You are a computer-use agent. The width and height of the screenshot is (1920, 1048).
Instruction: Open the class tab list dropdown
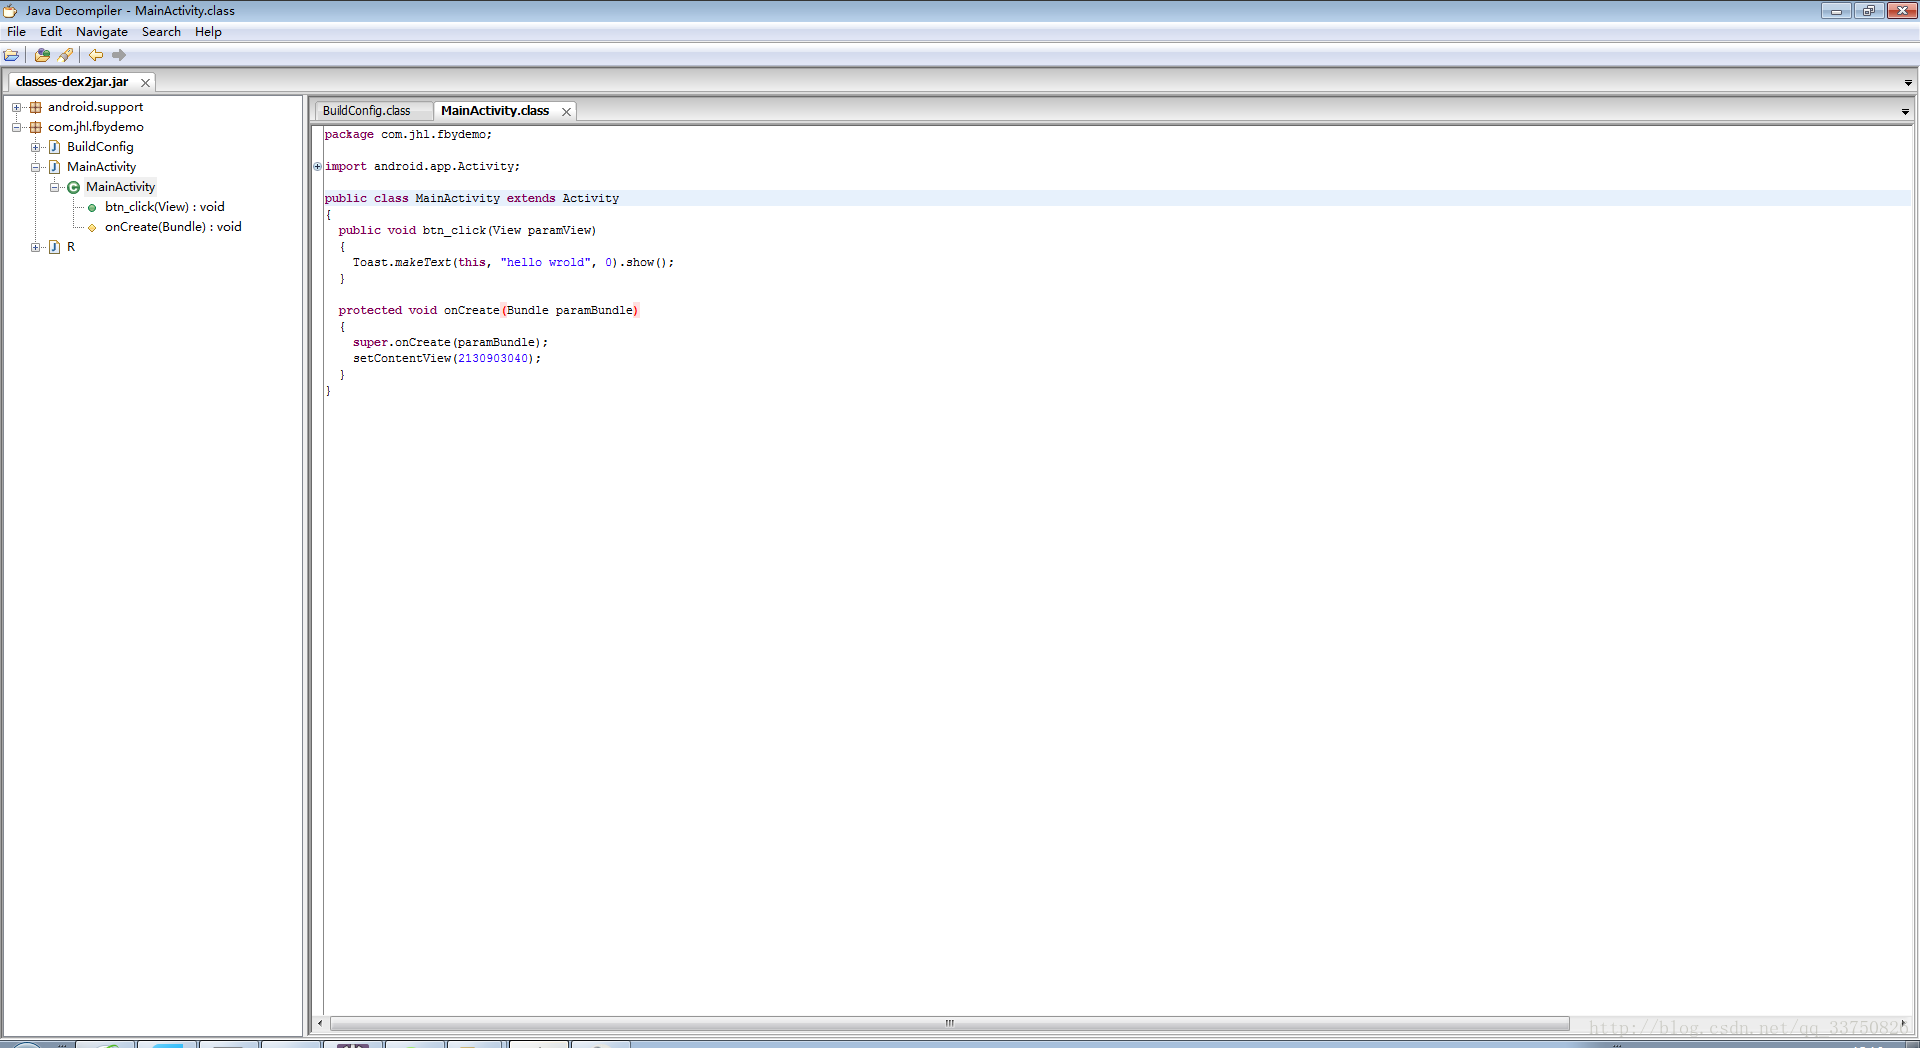(1905, 112)
